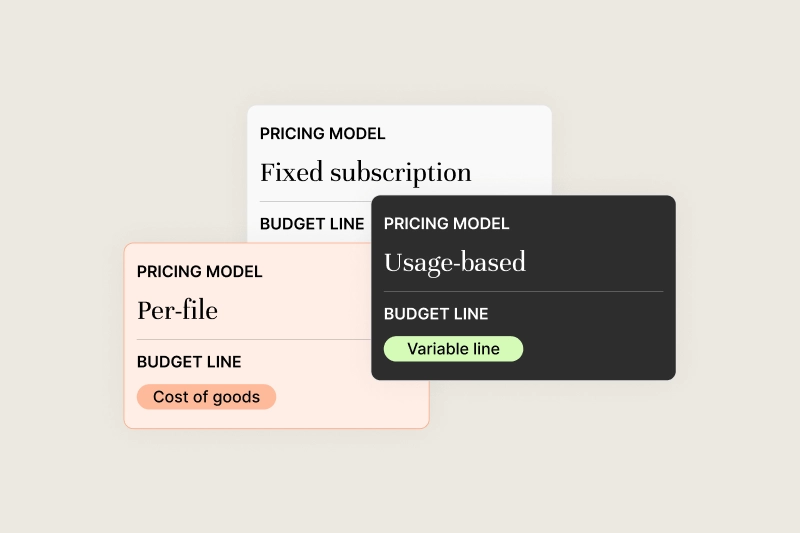Click "BUDGET LINE" label on the peach card

click(189, 362)
